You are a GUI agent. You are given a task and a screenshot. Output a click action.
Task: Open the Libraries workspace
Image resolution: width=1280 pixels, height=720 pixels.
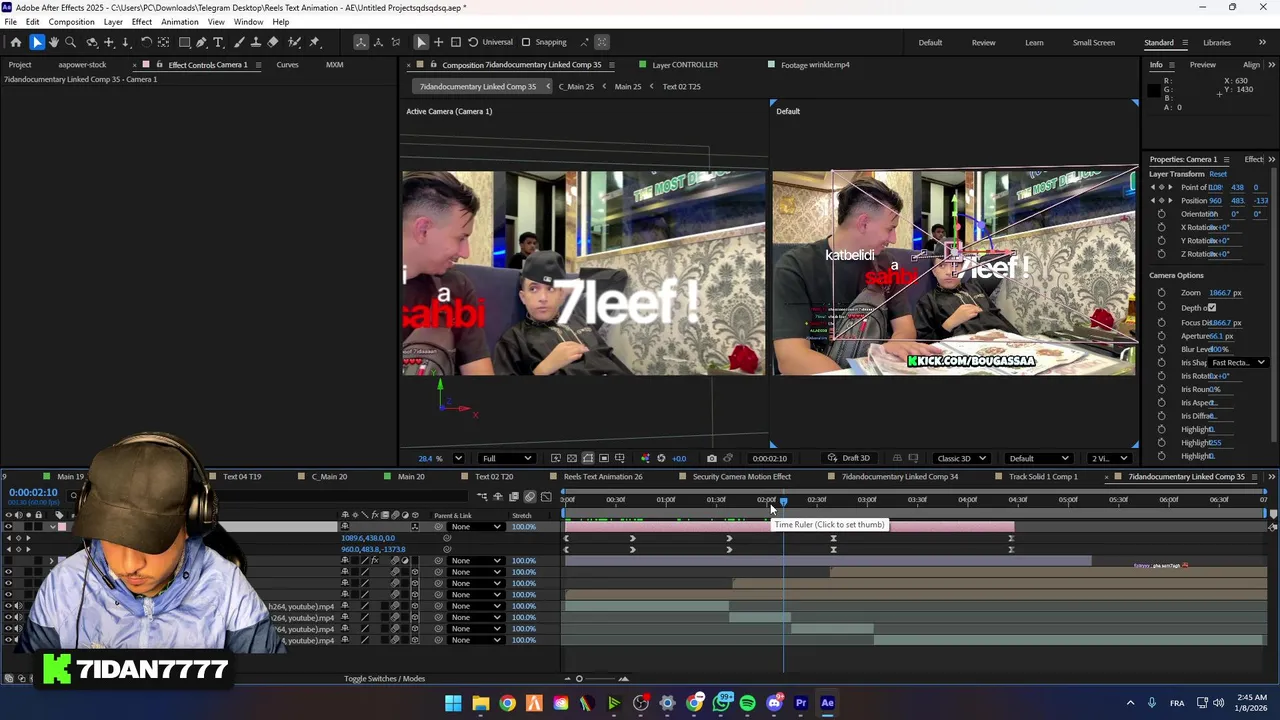1217,42
